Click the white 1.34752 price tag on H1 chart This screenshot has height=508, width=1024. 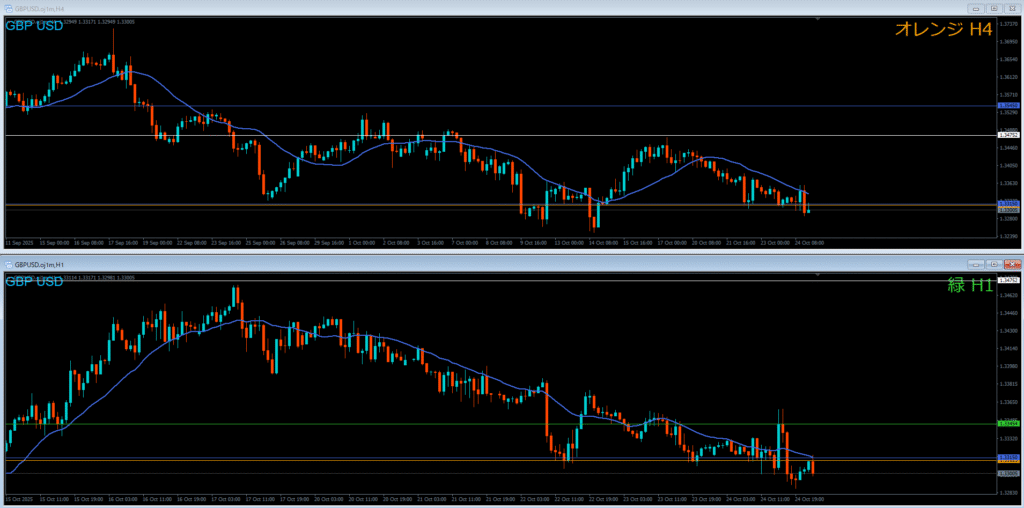pyautogui.click(x=1008, y=281)
